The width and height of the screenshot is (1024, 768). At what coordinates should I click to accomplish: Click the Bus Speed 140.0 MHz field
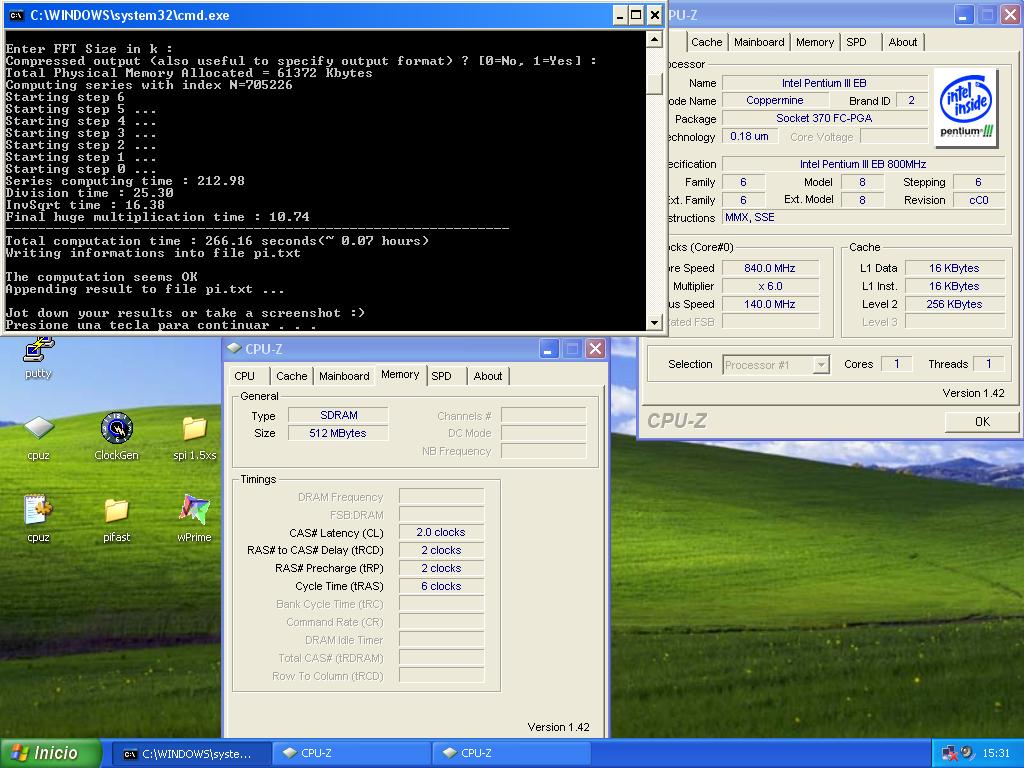pos(770,304)
